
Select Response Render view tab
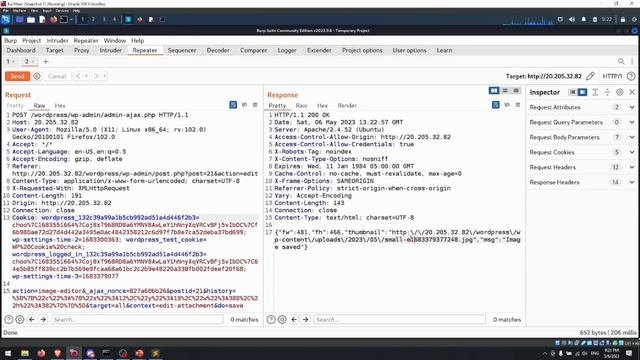347,106
